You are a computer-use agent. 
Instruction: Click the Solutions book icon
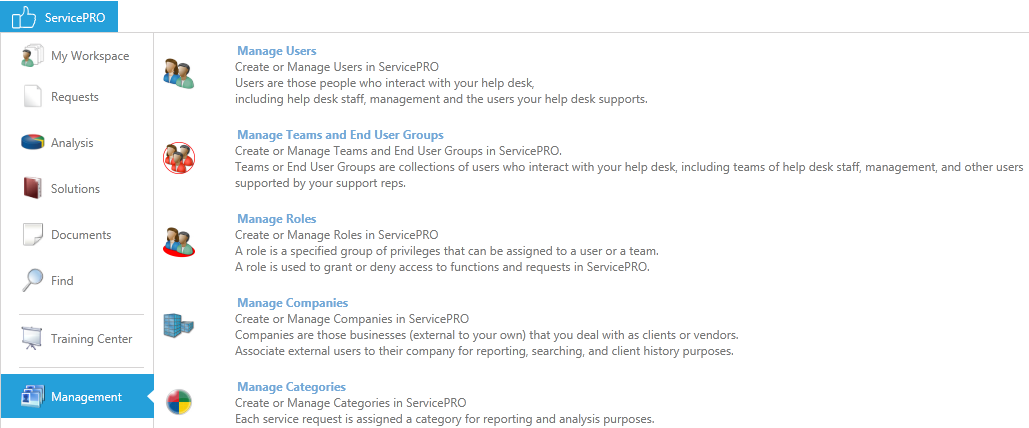(x=32, y=188)
